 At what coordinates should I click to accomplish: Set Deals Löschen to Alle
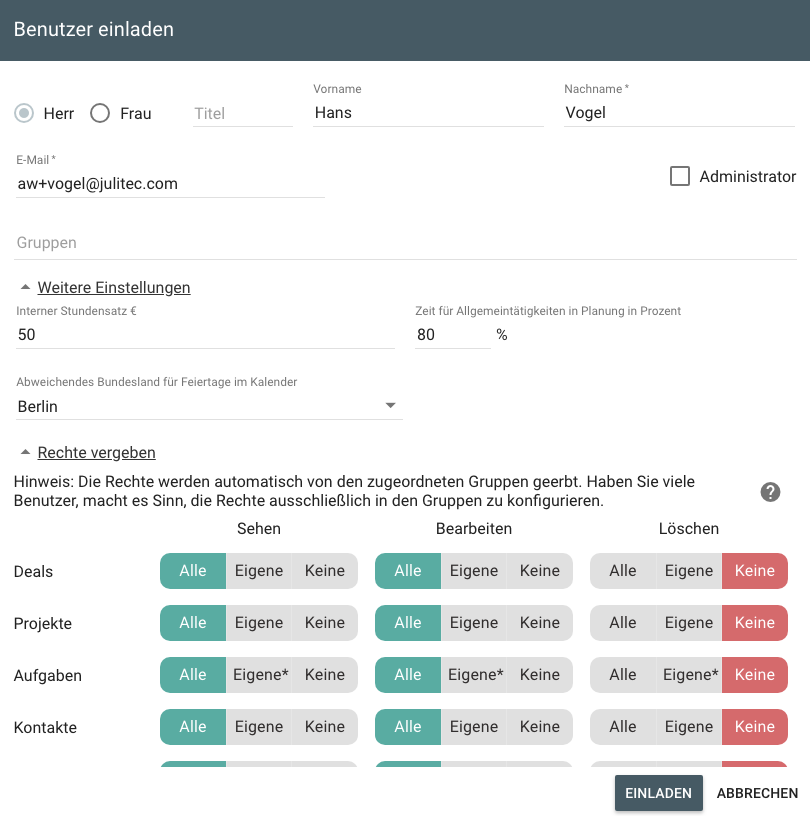click(x=623, y=570)
